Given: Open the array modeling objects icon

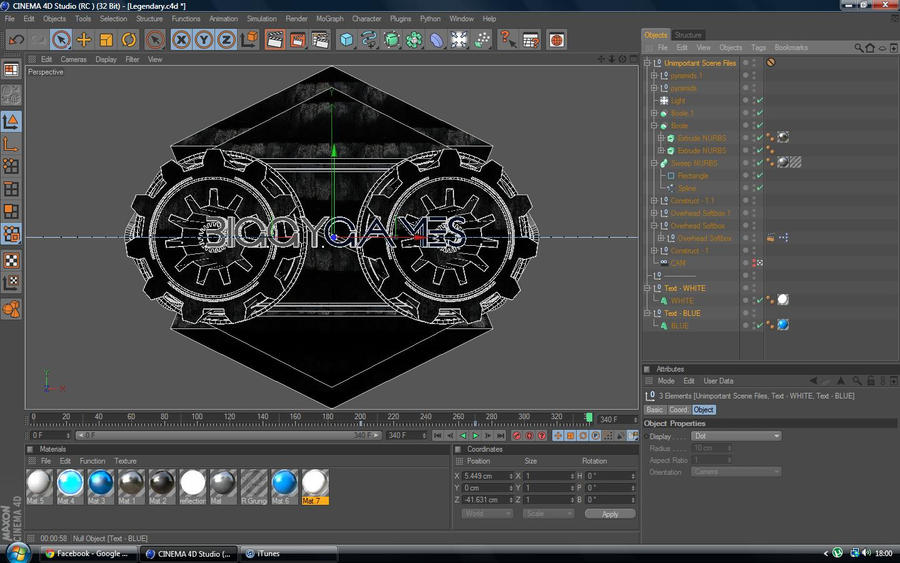Looking at the screenshot, I should pyautogui.click(x=414, y=40).
